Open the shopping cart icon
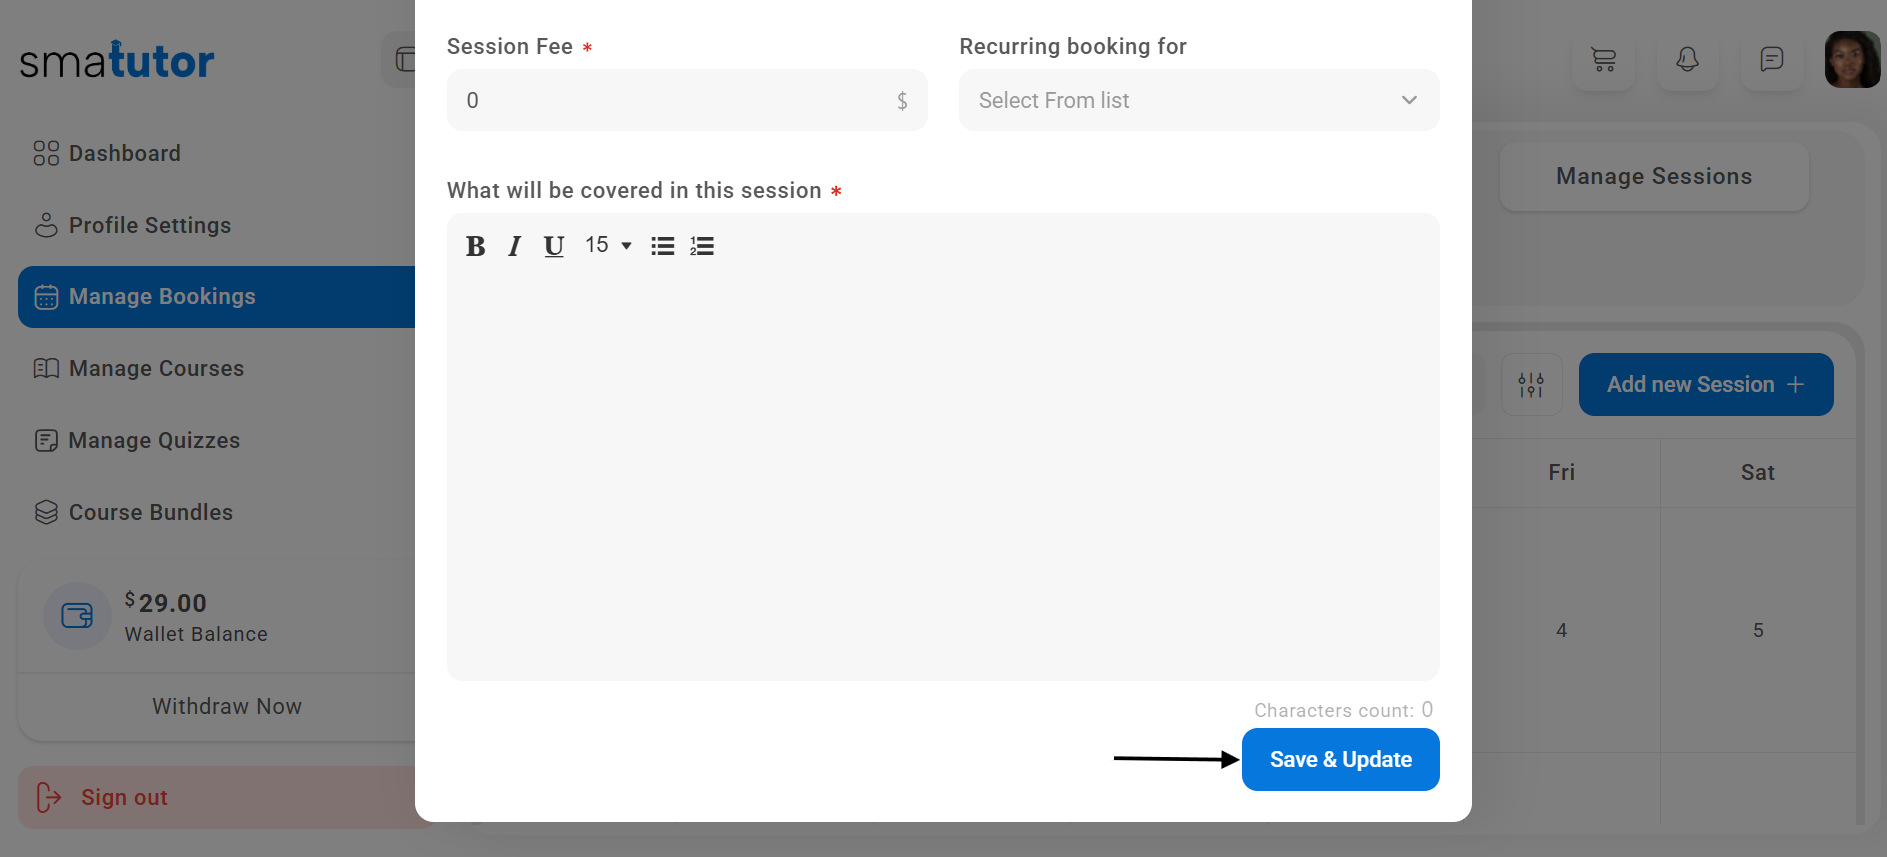The image size is (1887, 857). [x=1603, y=60]
